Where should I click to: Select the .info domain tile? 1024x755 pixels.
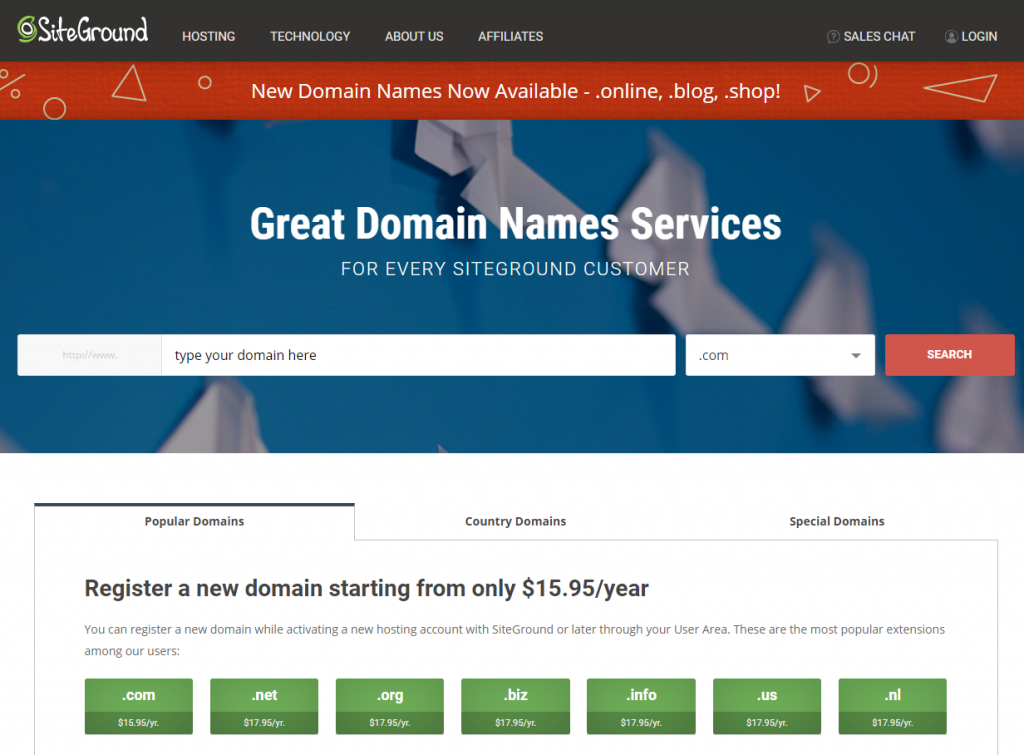pos(641,706)
